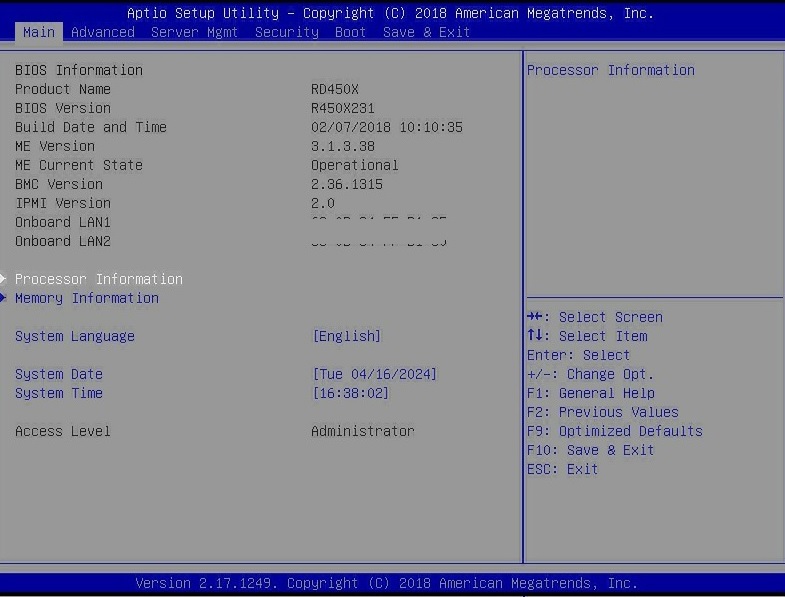Click the F1: General Help hint
This screenshot has height=597, width=785.
tap(591, 393)
